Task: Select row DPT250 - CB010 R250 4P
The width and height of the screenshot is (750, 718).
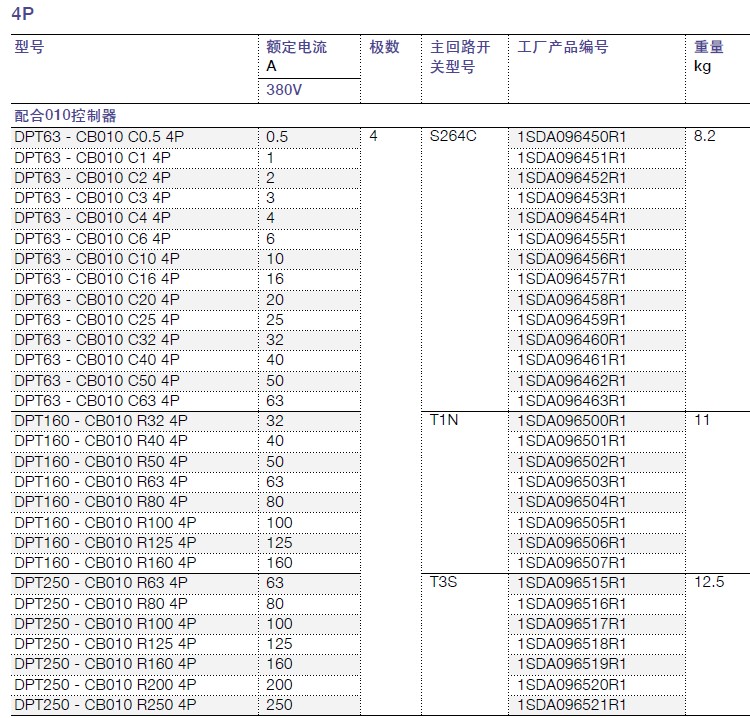Action: click(380, 705)
